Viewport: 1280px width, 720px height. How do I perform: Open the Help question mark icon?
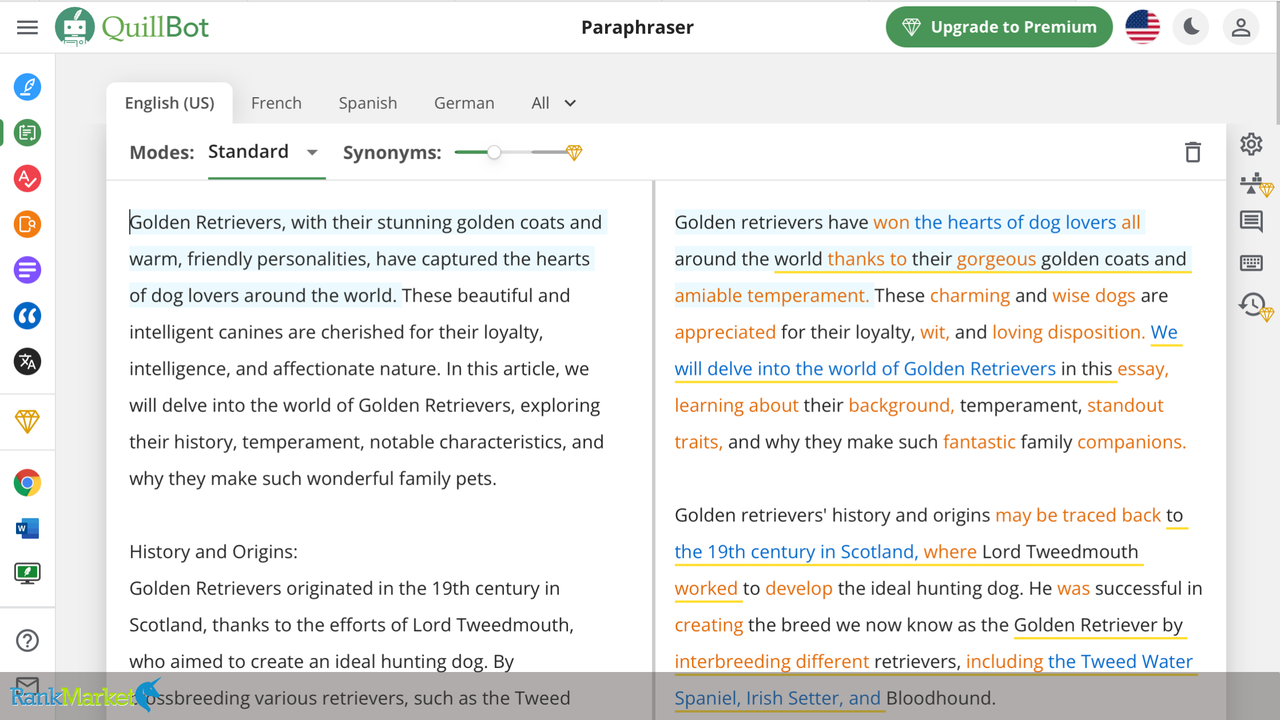pos(27,641)
